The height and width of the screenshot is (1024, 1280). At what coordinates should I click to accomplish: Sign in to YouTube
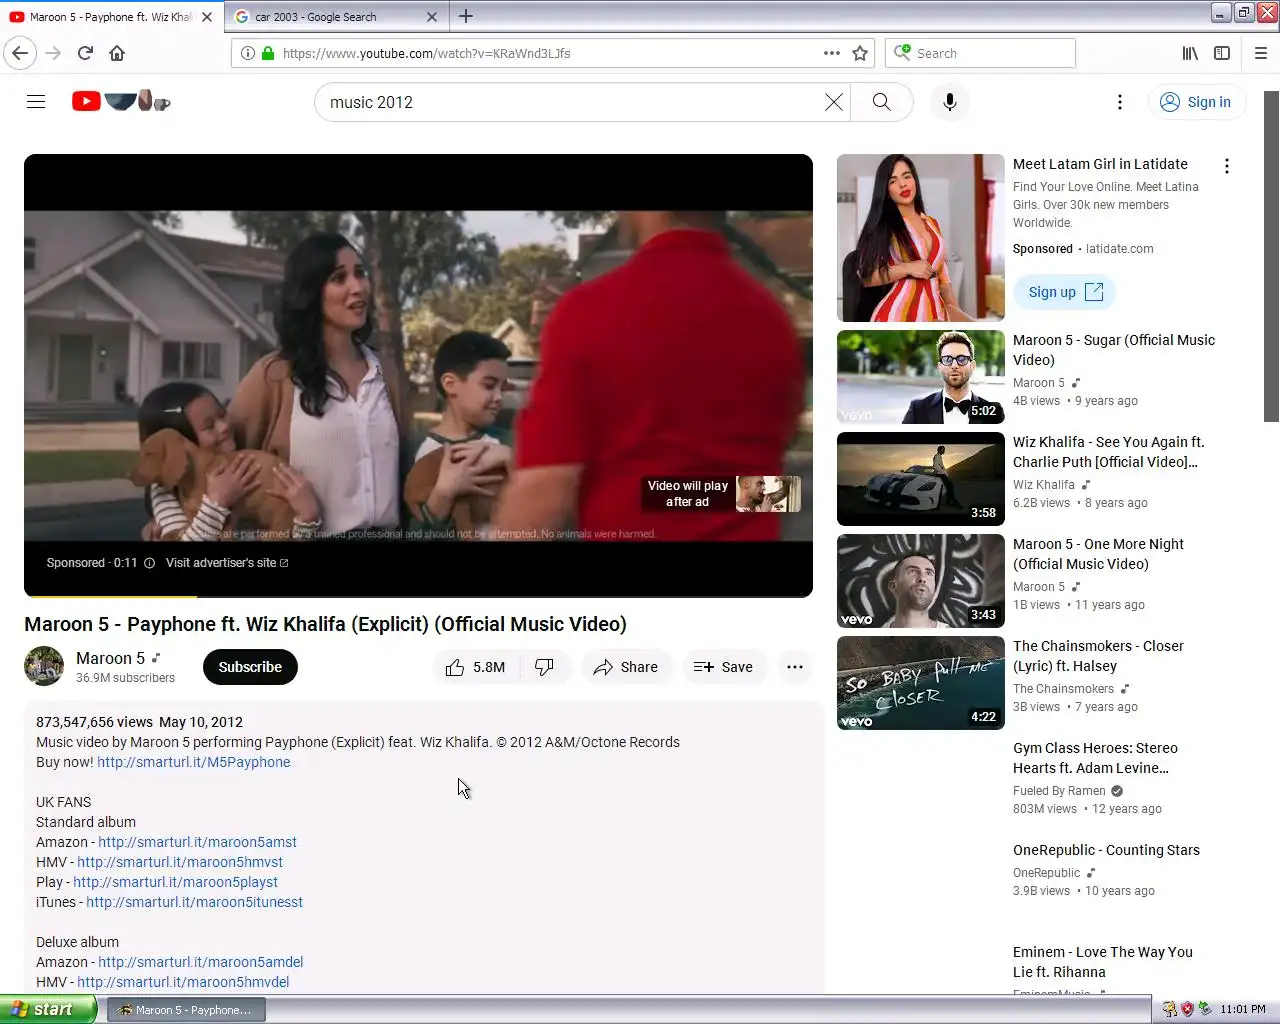1196,102
